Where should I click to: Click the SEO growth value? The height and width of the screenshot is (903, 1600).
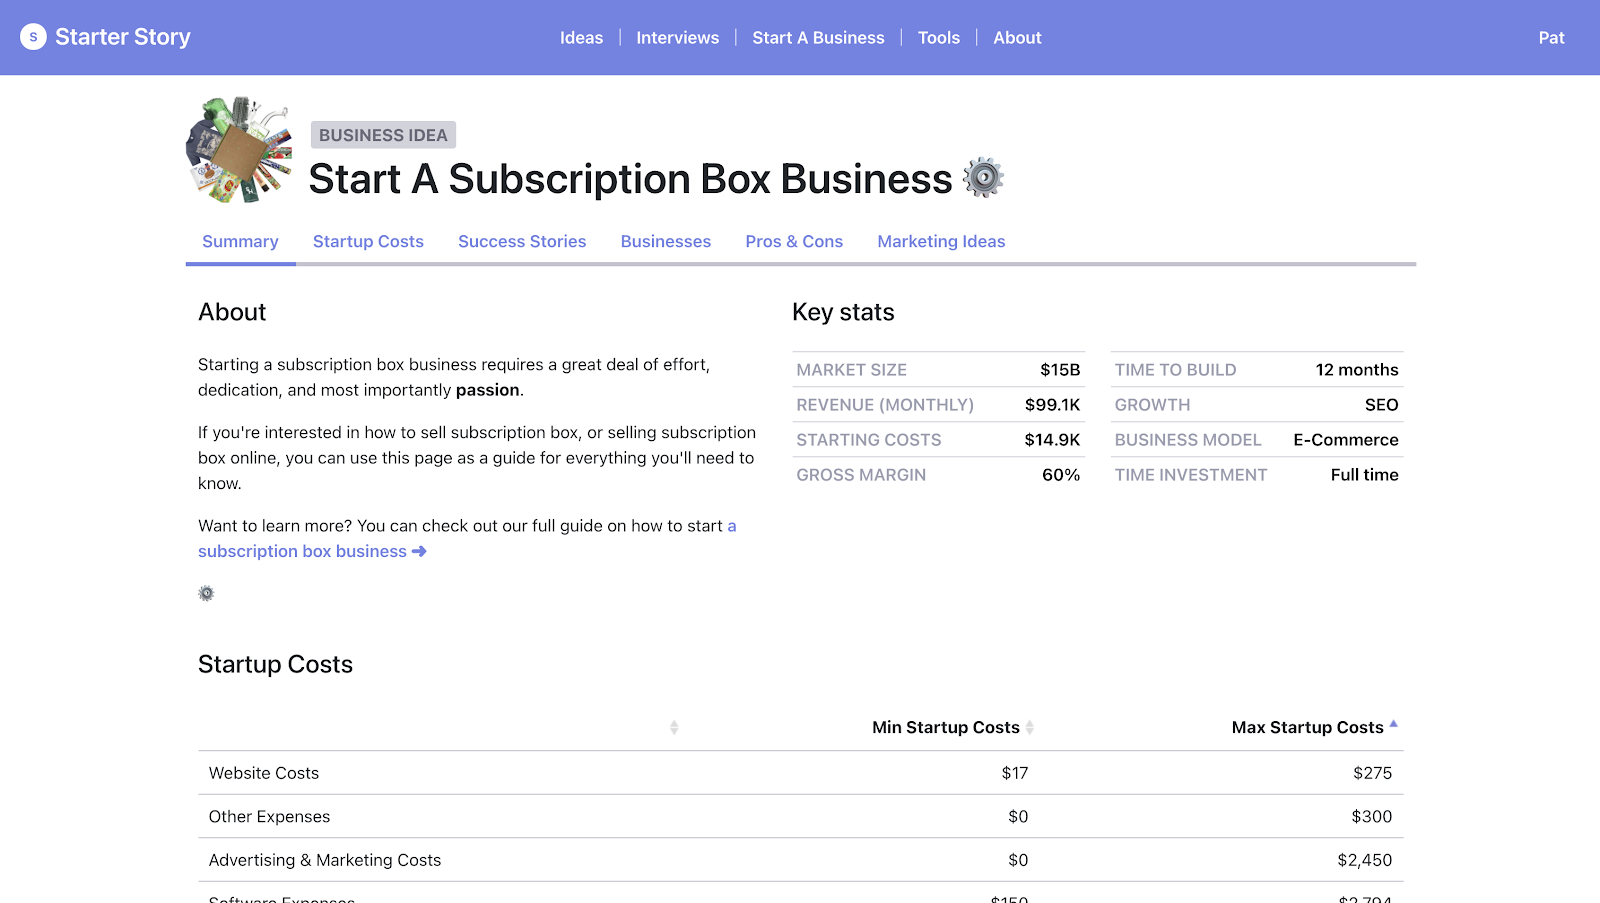[x=1382, y=404]
